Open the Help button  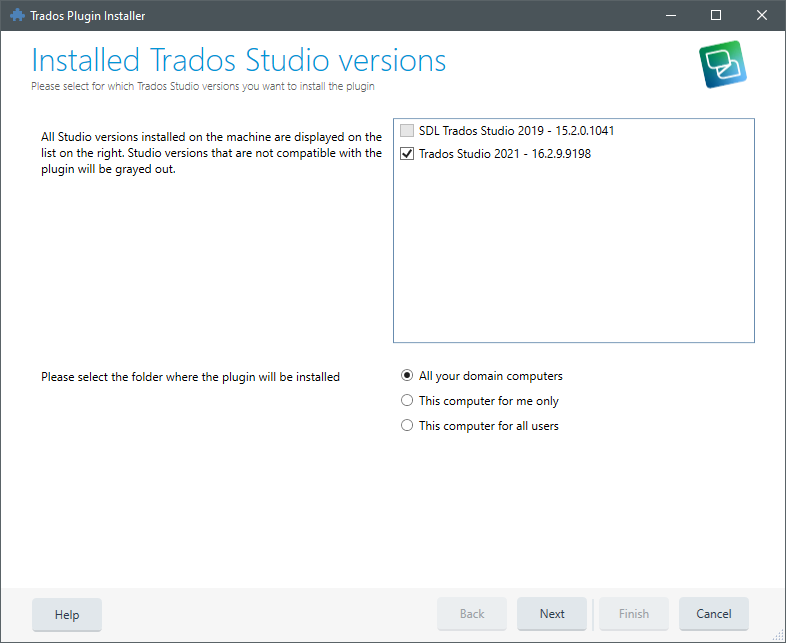coord(67,614)
